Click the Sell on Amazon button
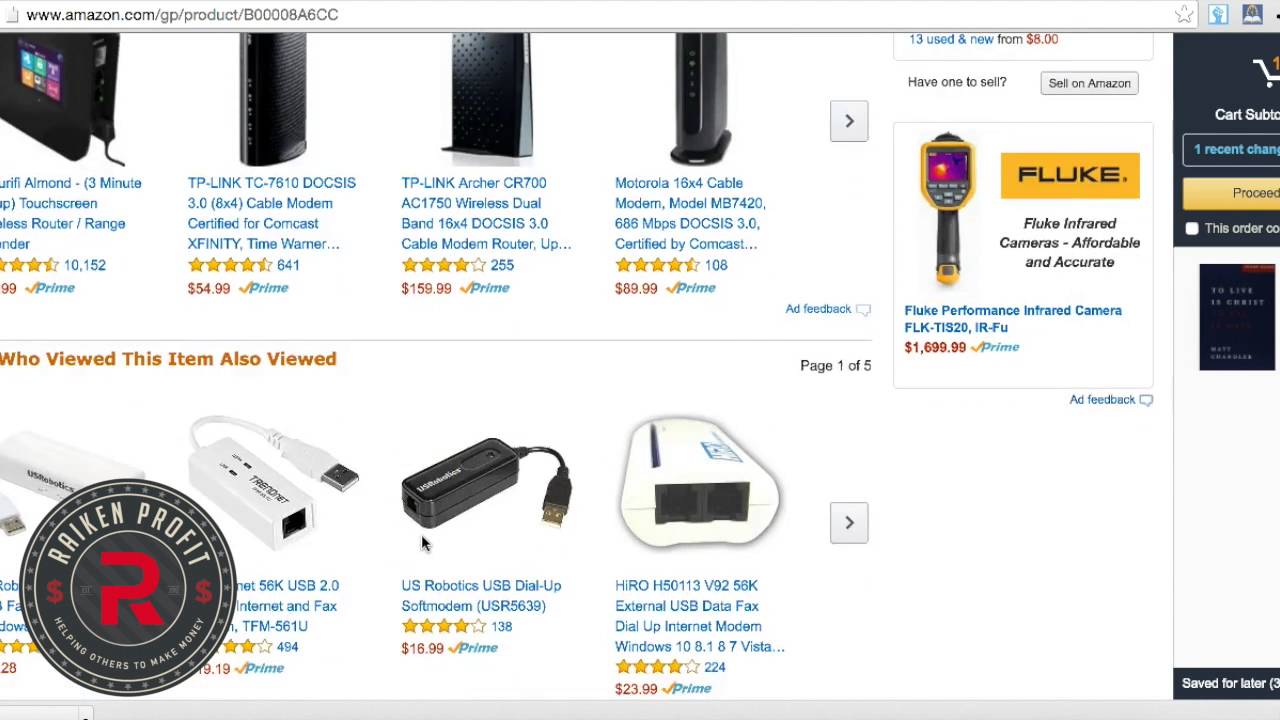This screenshot has width=1280, height=720. point(1089,83)
